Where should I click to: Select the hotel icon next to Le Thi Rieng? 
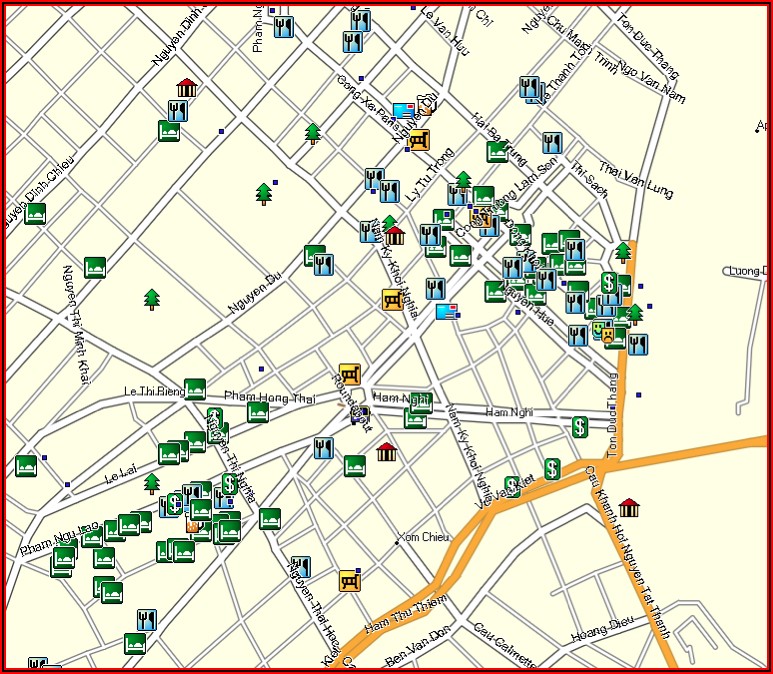[195, 390]
